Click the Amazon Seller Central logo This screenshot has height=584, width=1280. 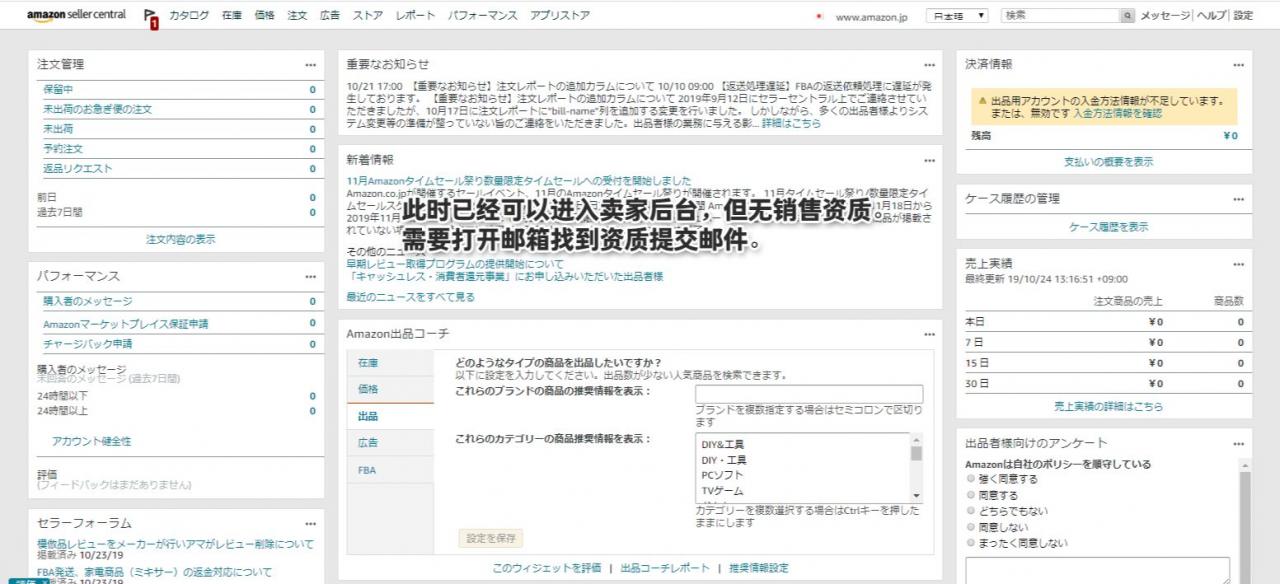point(76,15)
